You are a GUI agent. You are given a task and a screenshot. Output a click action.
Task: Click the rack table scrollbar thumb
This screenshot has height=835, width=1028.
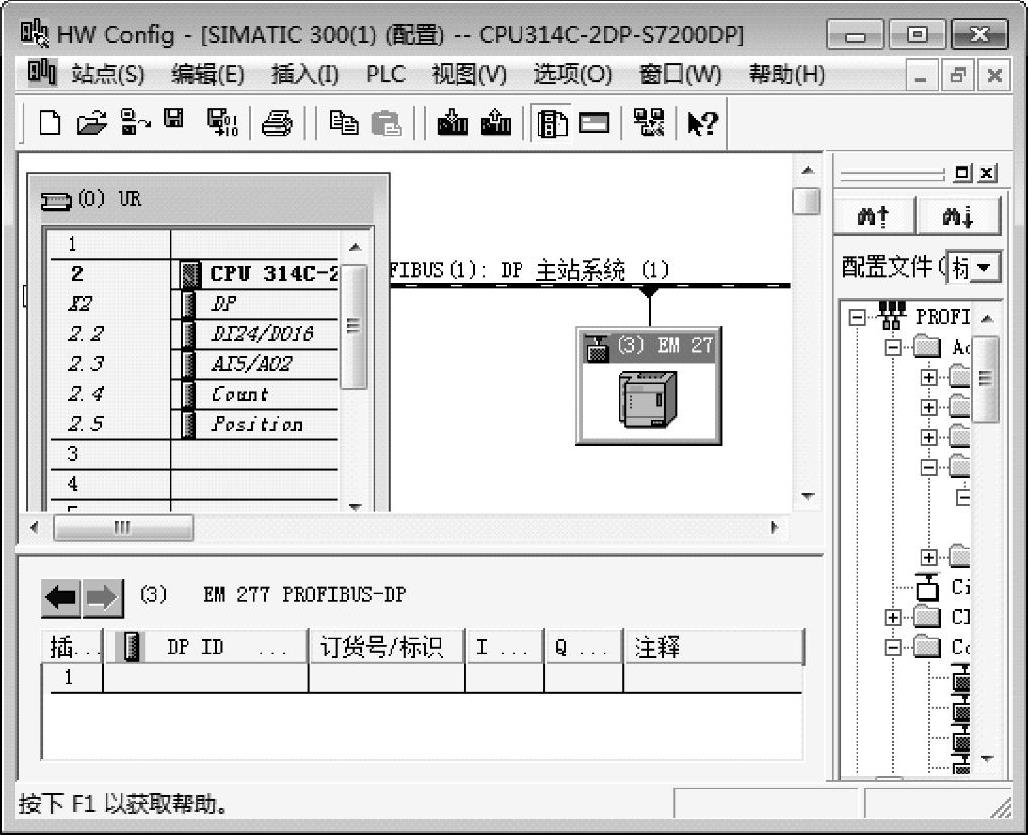[354, 326]
